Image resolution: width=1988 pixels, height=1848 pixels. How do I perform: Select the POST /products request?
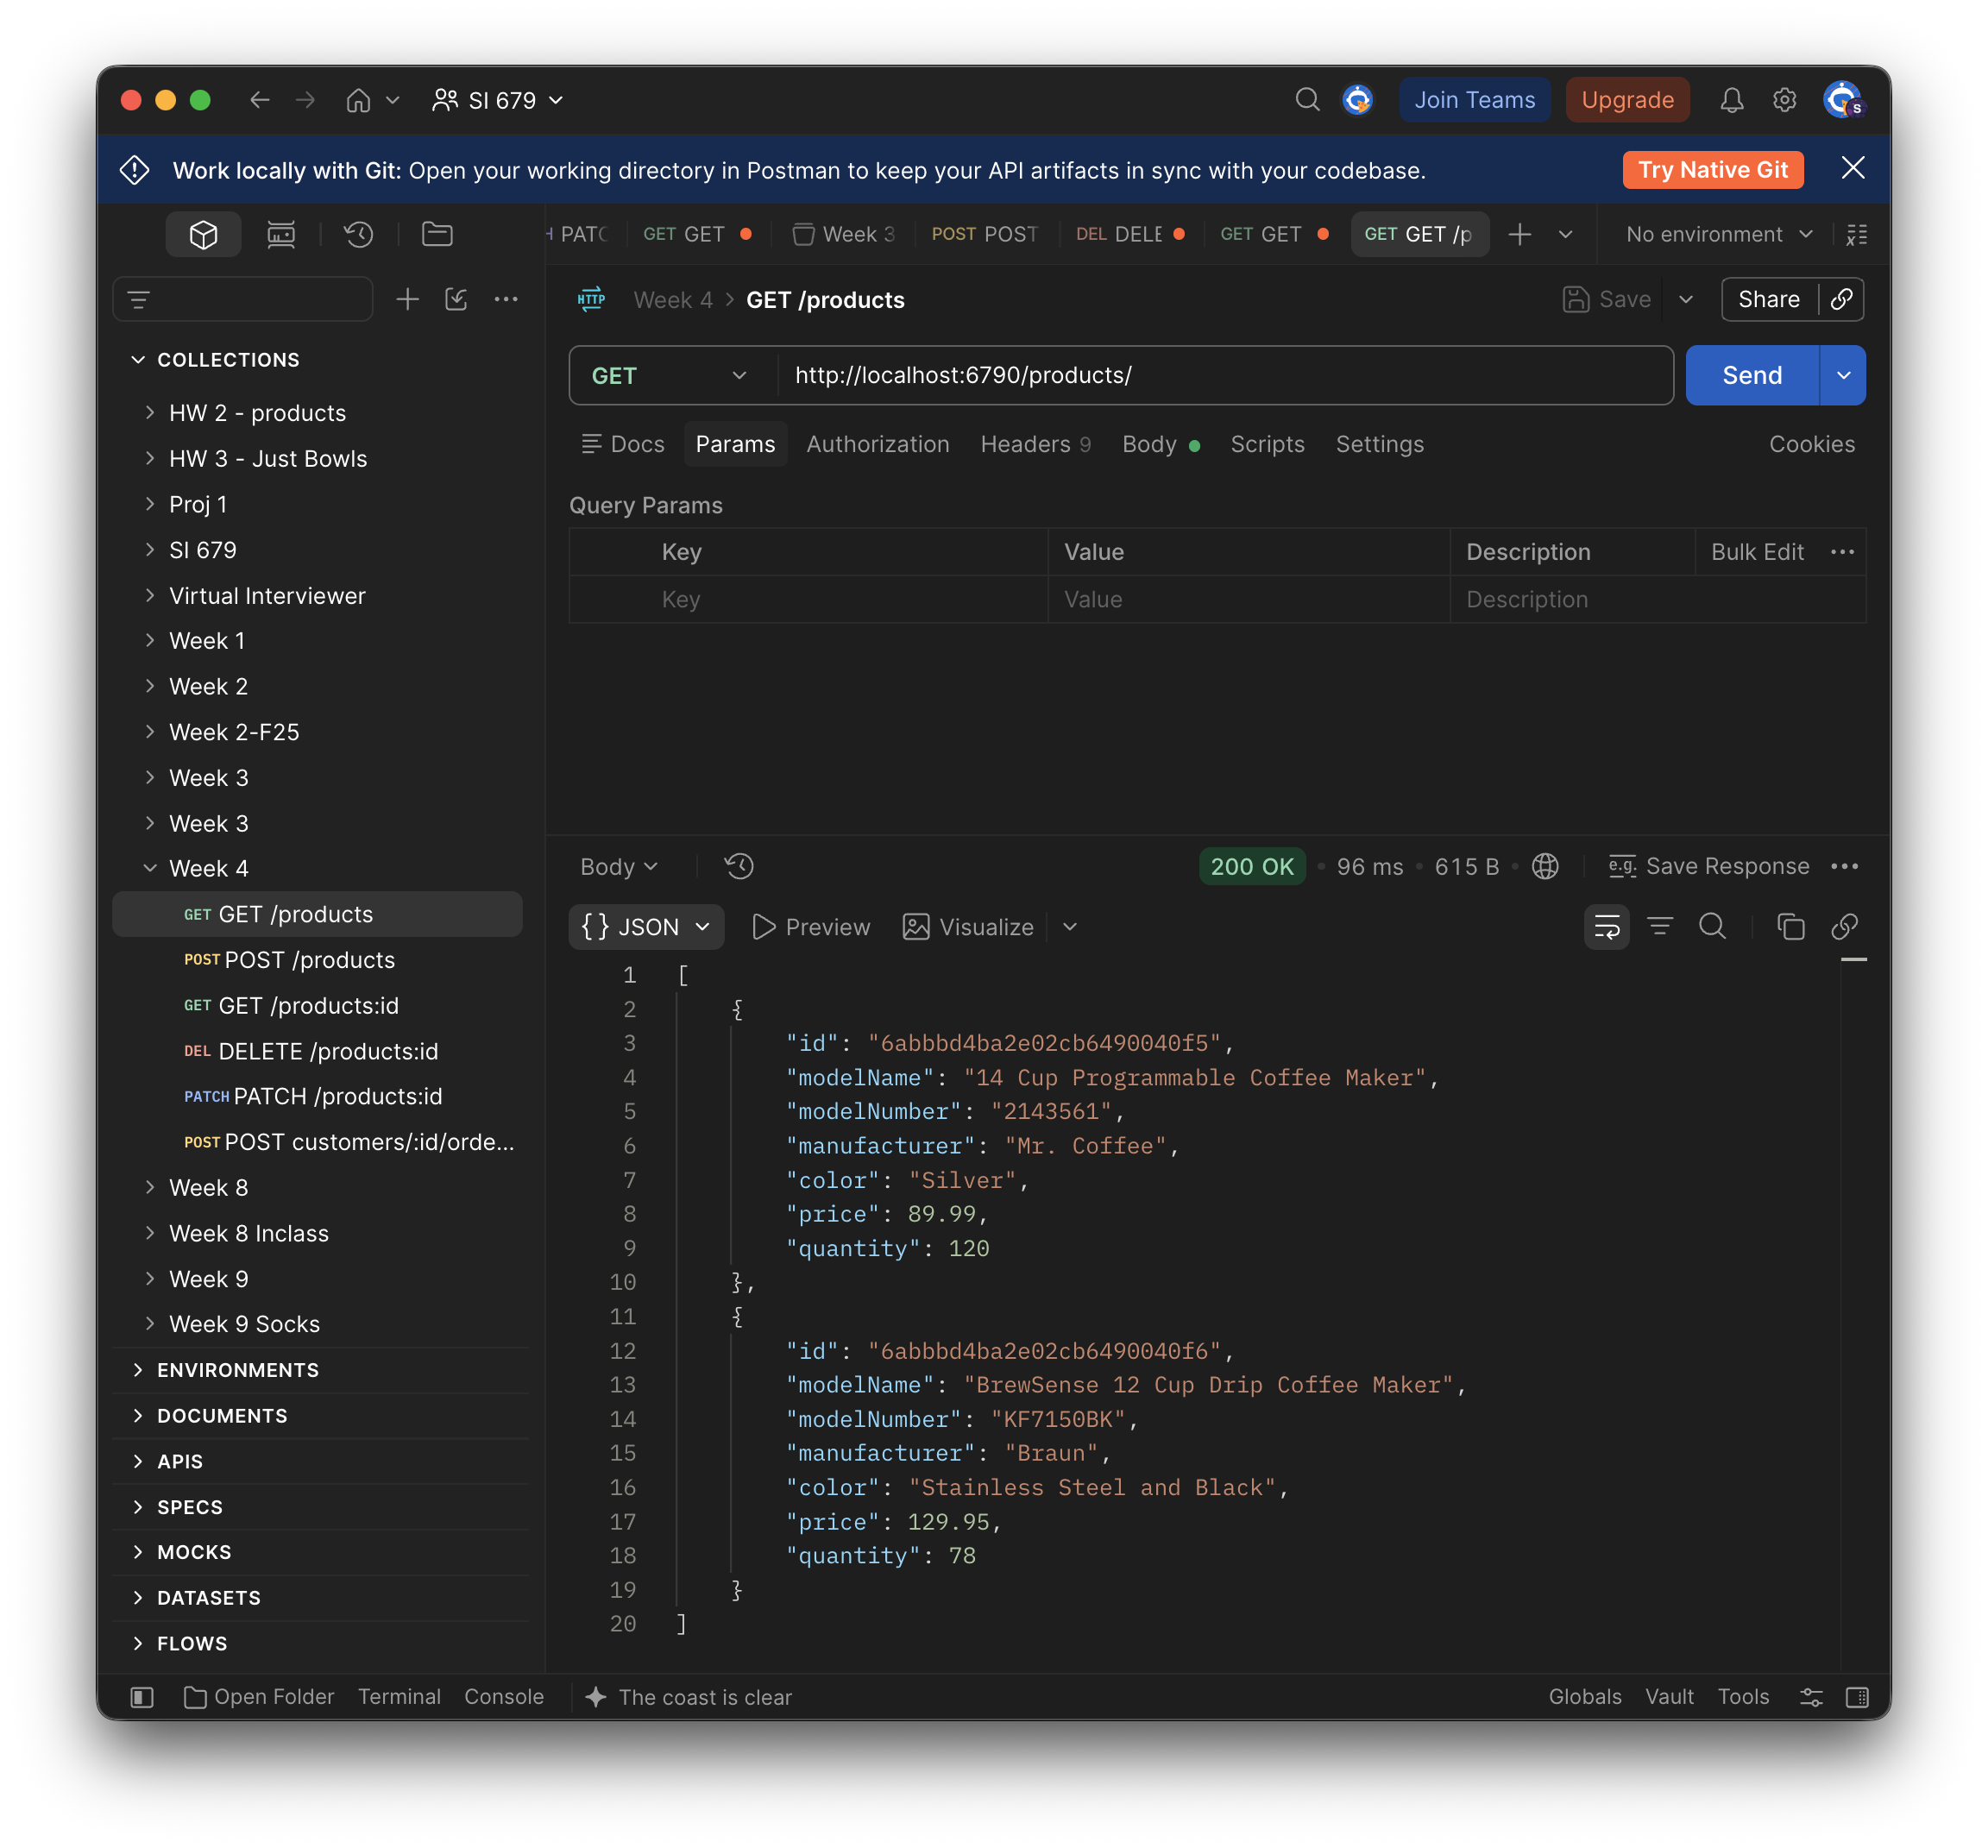[318, 960]
